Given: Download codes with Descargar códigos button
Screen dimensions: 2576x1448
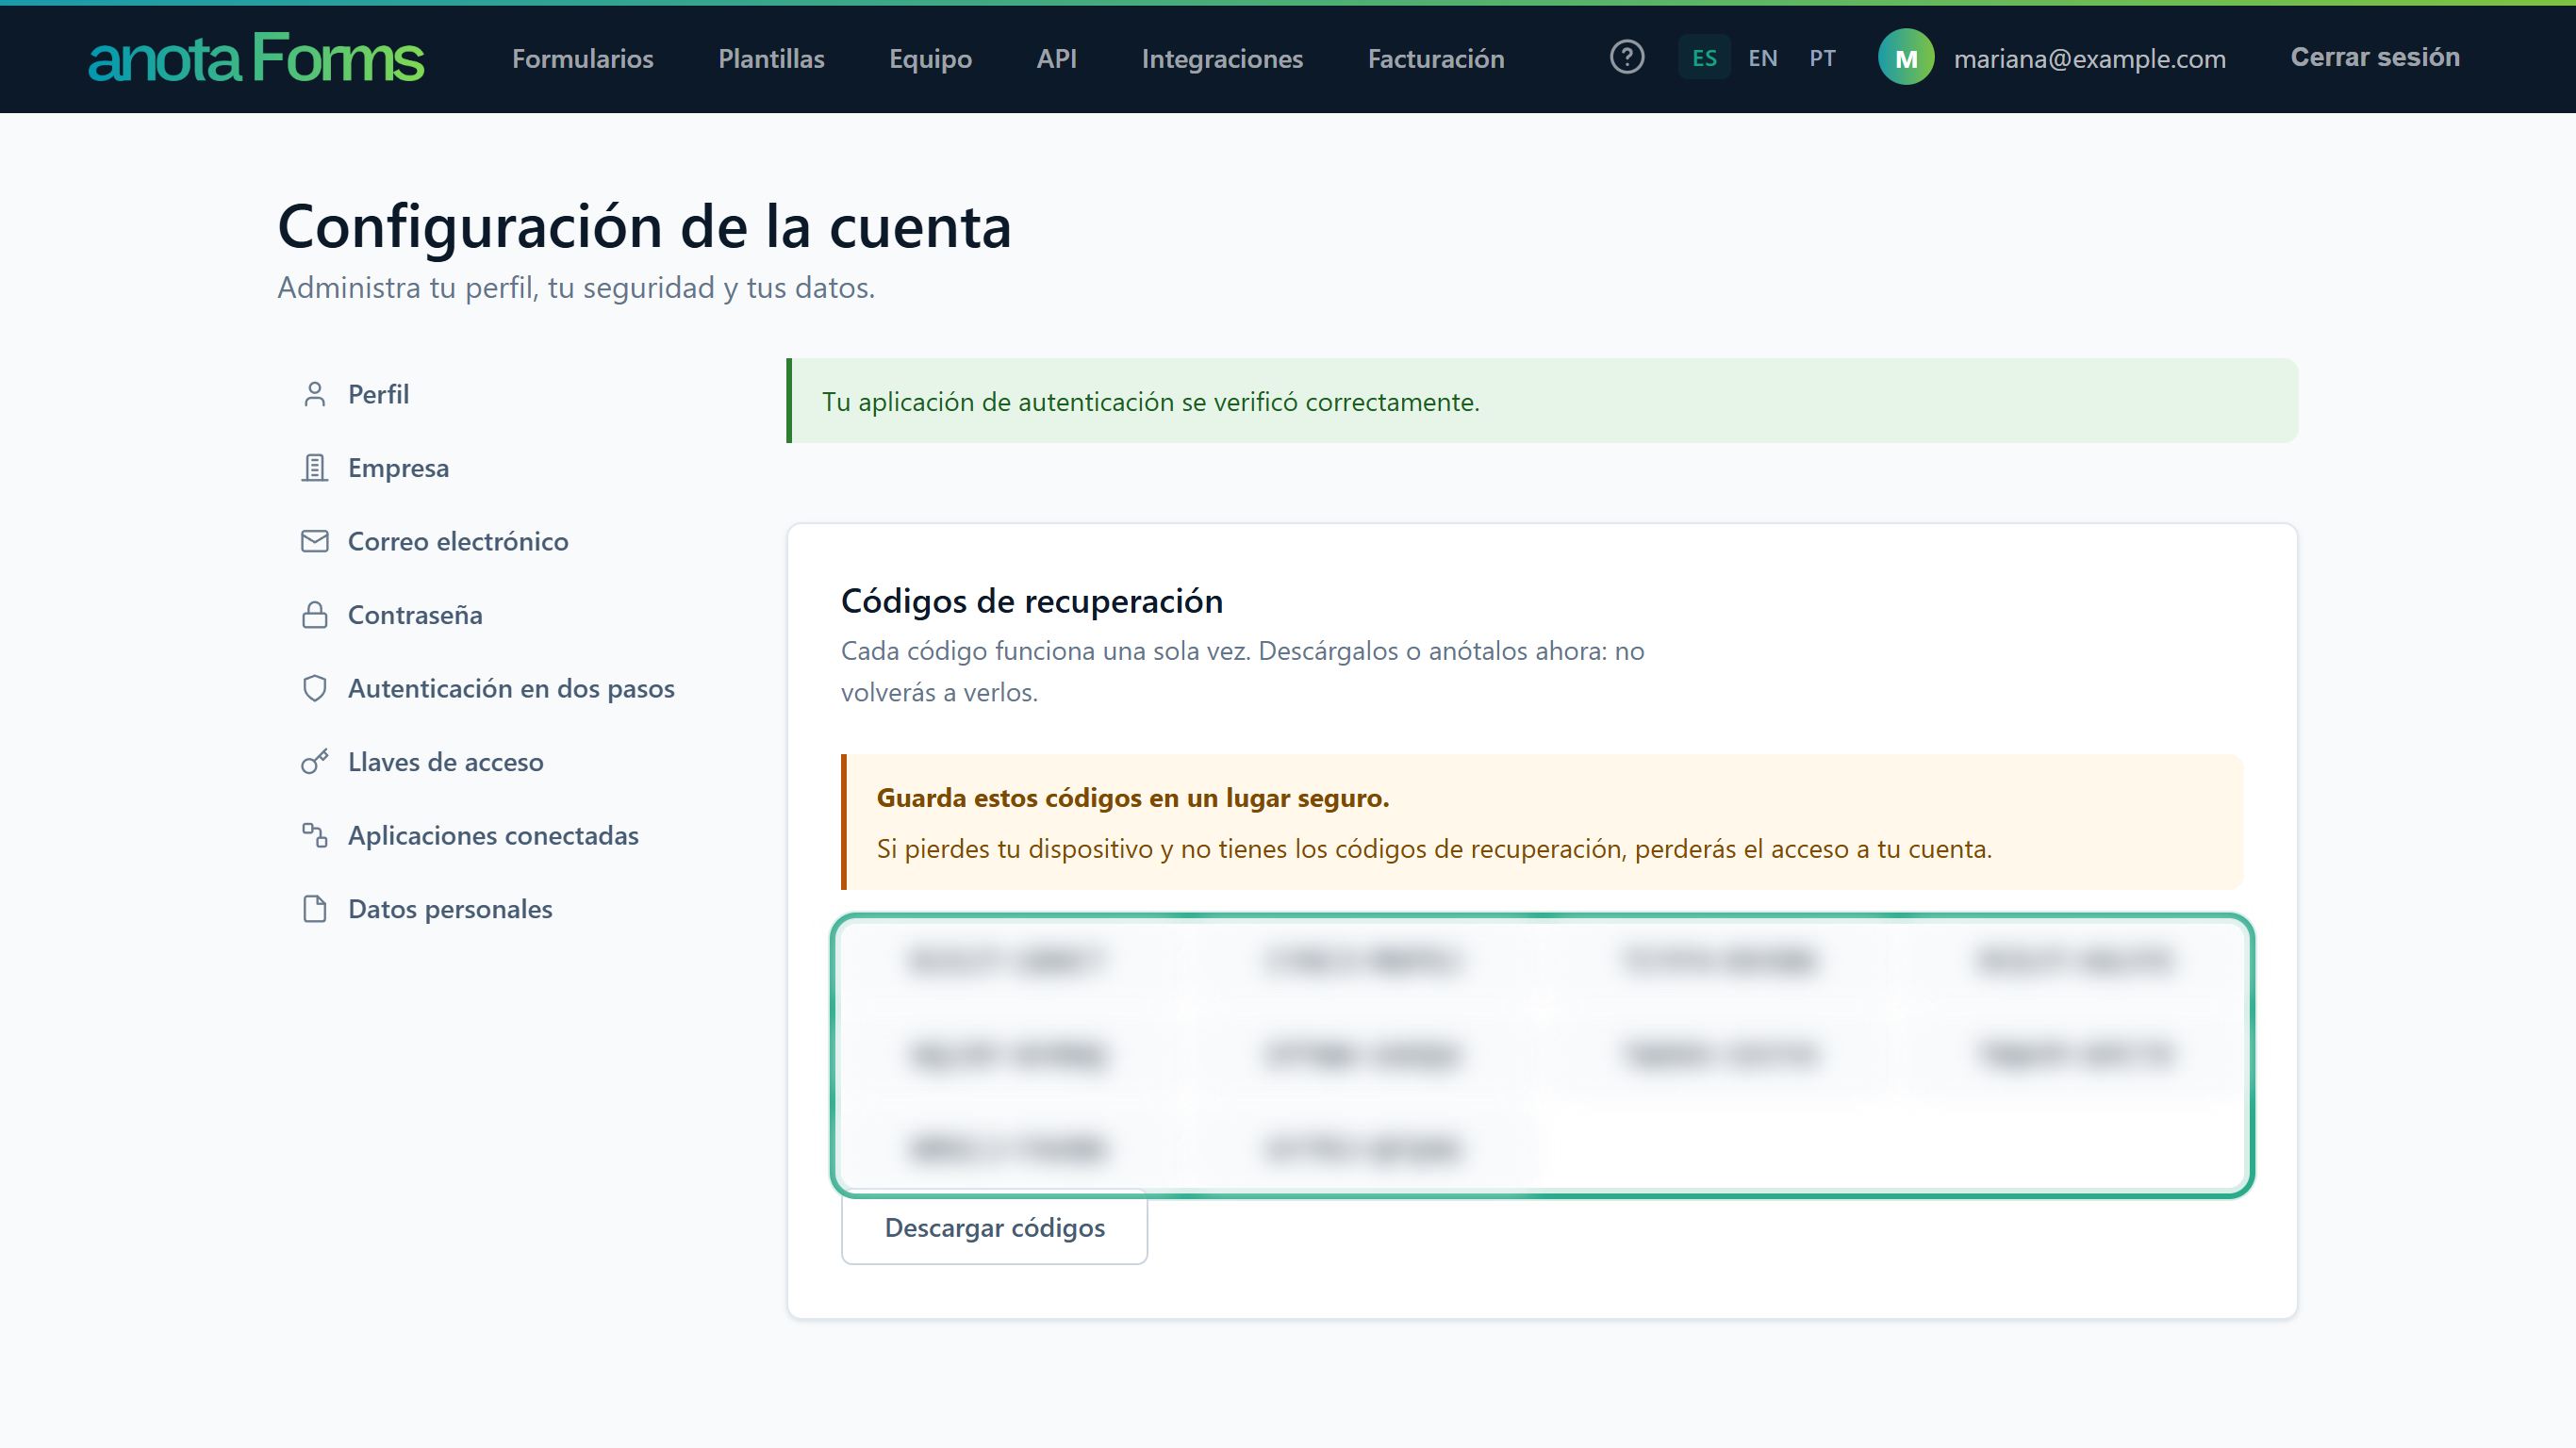Looking at the screenshot, I should 994,1227.
